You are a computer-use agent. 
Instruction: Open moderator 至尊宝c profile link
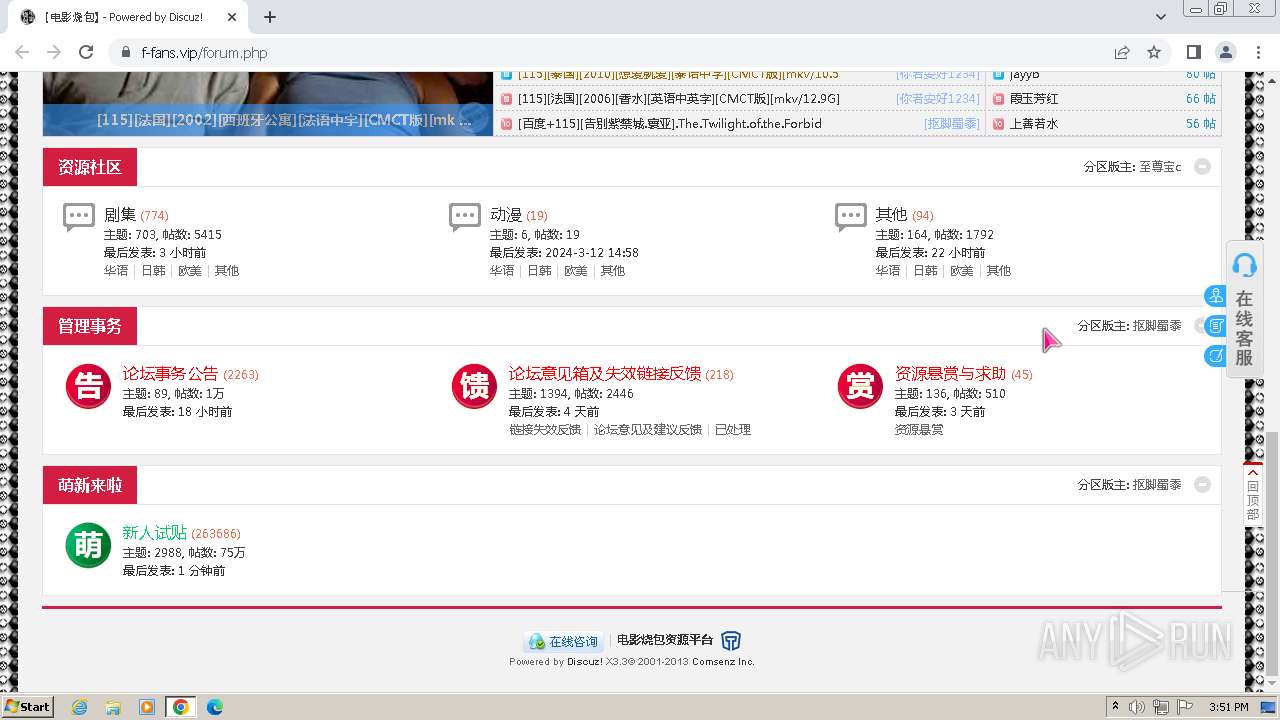1160,167
